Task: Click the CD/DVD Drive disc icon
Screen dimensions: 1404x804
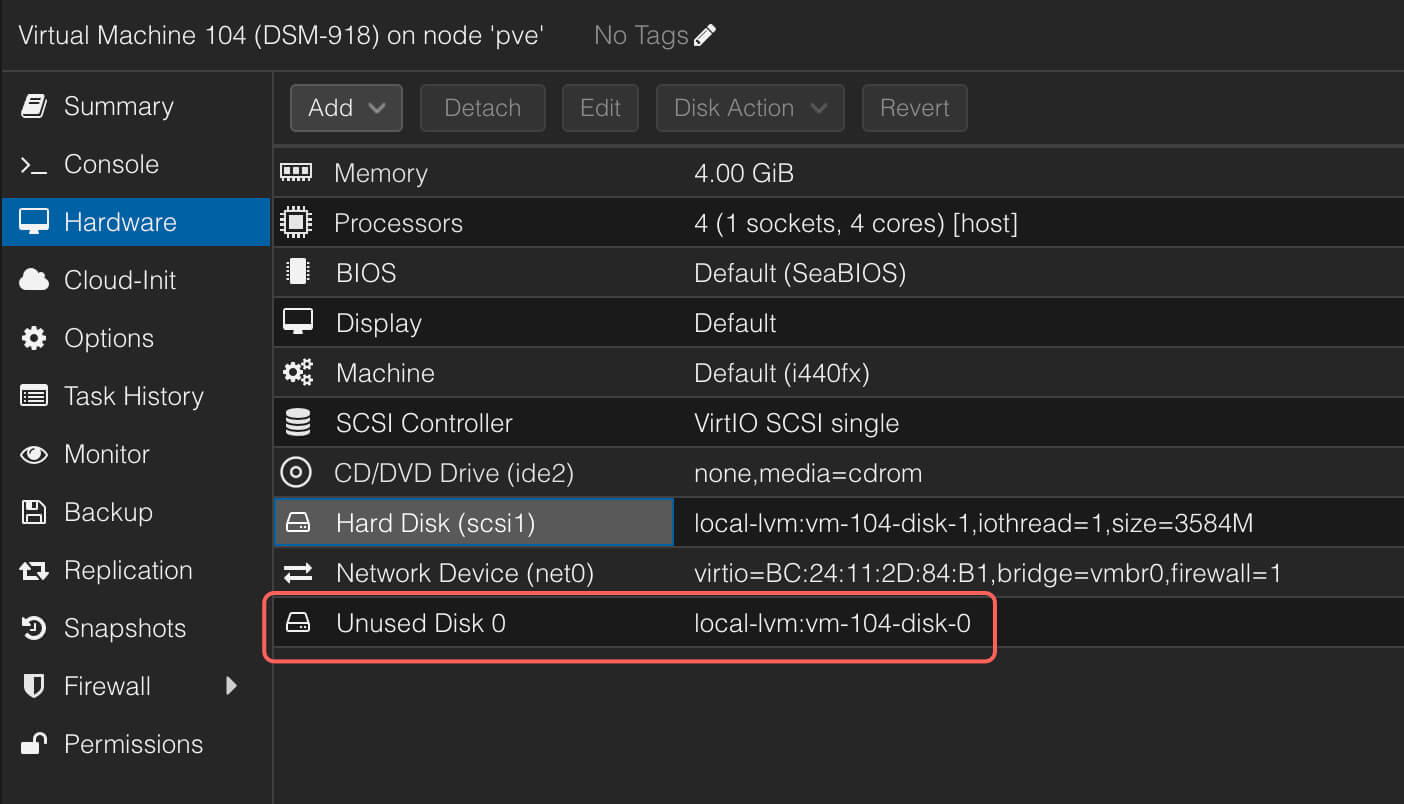Action: [297, 472]
